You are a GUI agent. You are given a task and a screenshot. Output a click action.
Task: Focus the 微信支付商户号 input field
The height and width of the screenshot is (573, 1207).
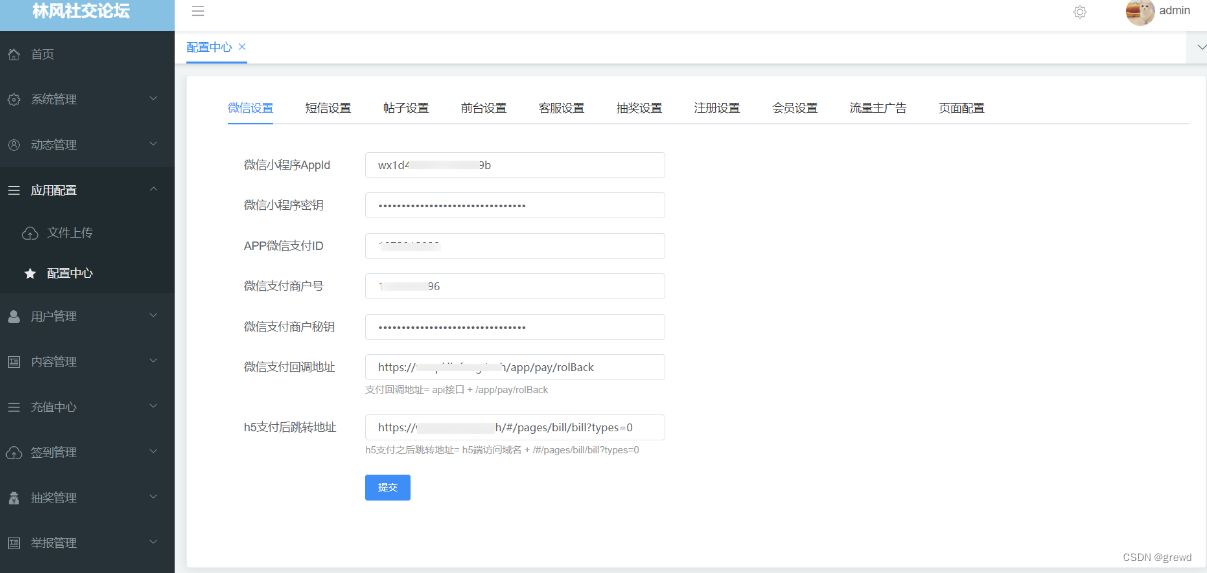[515, 286]
